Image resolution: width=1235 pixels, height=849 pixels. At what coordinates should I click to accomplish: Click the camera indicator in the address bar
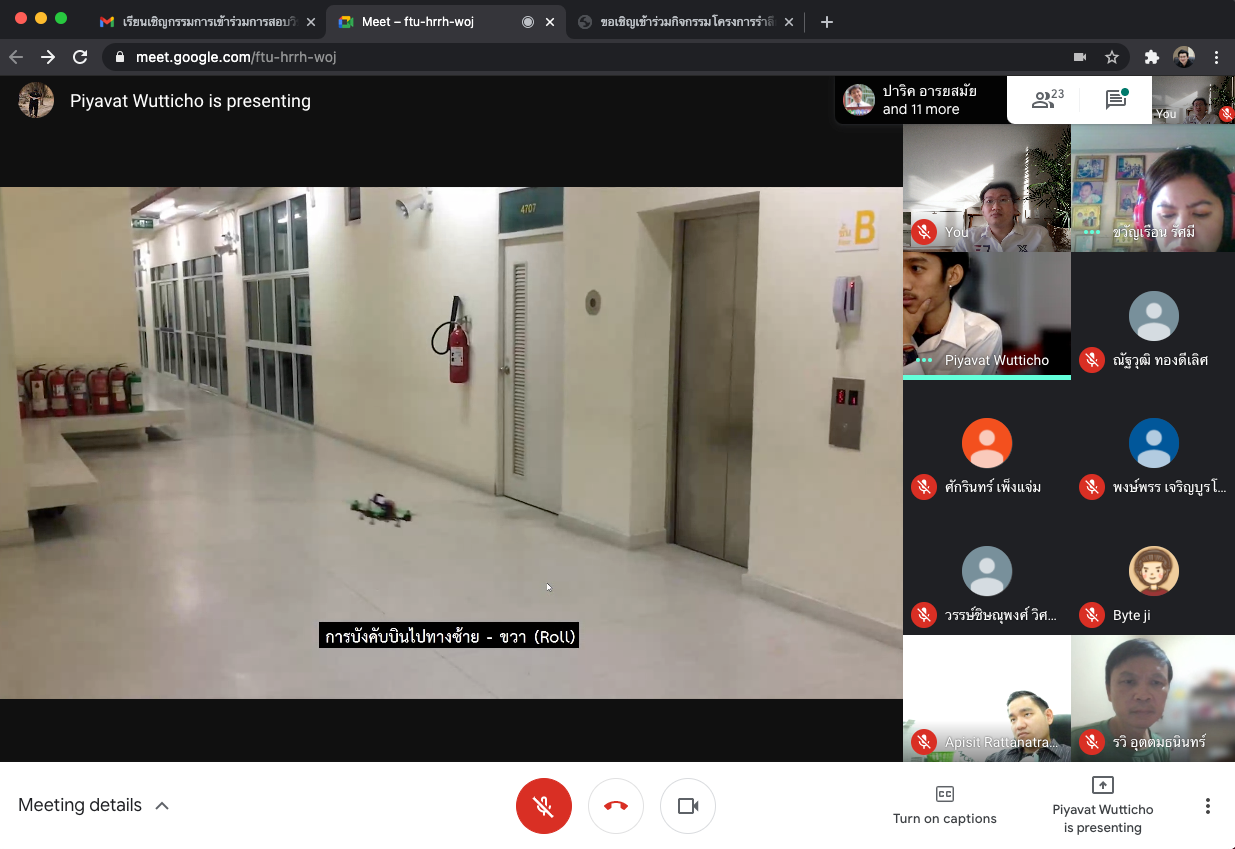click(x=1080, y=57)
